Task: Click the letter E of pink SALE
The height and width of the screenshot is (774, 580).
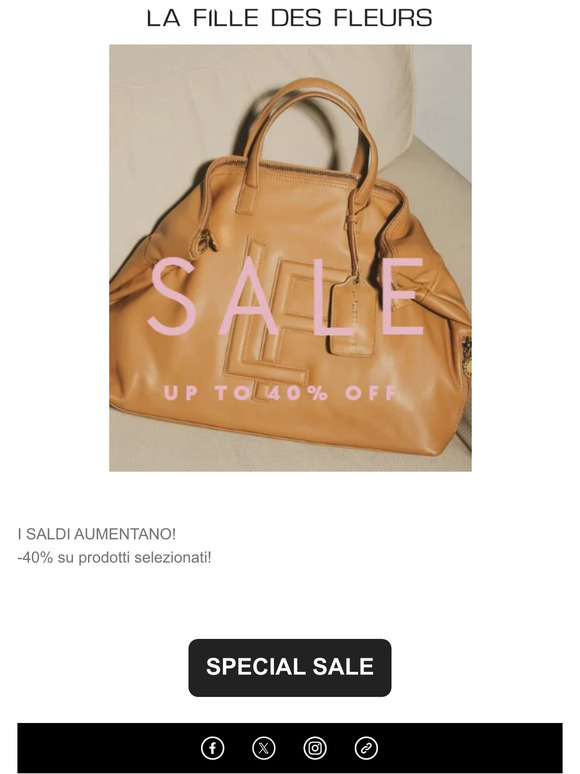Action: click(x=405, y=296)
